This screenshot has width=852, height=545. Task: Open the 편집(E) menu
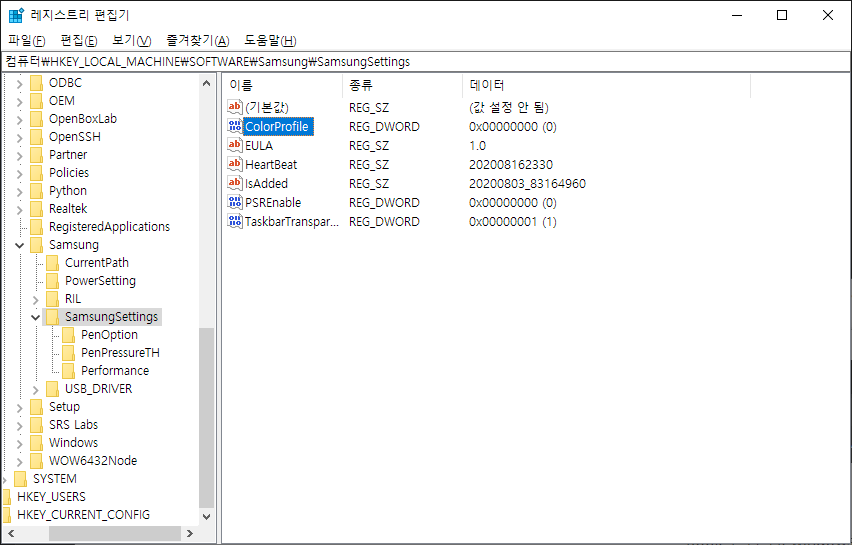click(x=79, y=40)
